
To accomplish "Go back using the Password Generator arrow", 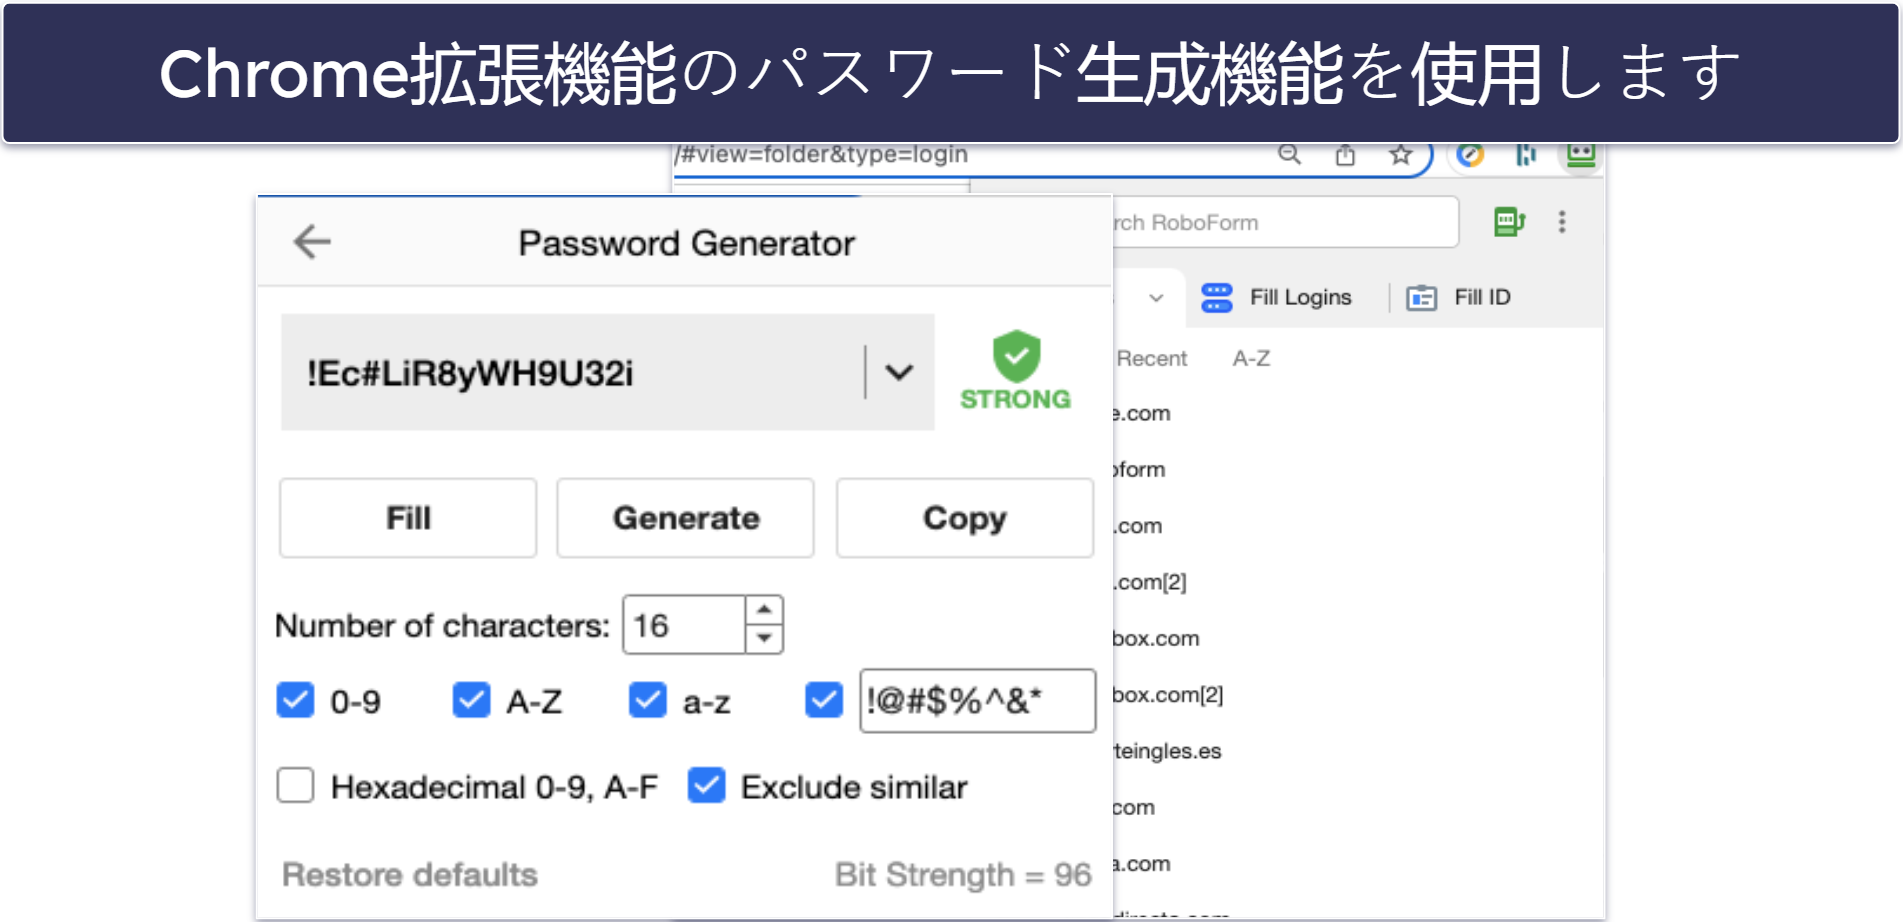I will coord(311,242).
